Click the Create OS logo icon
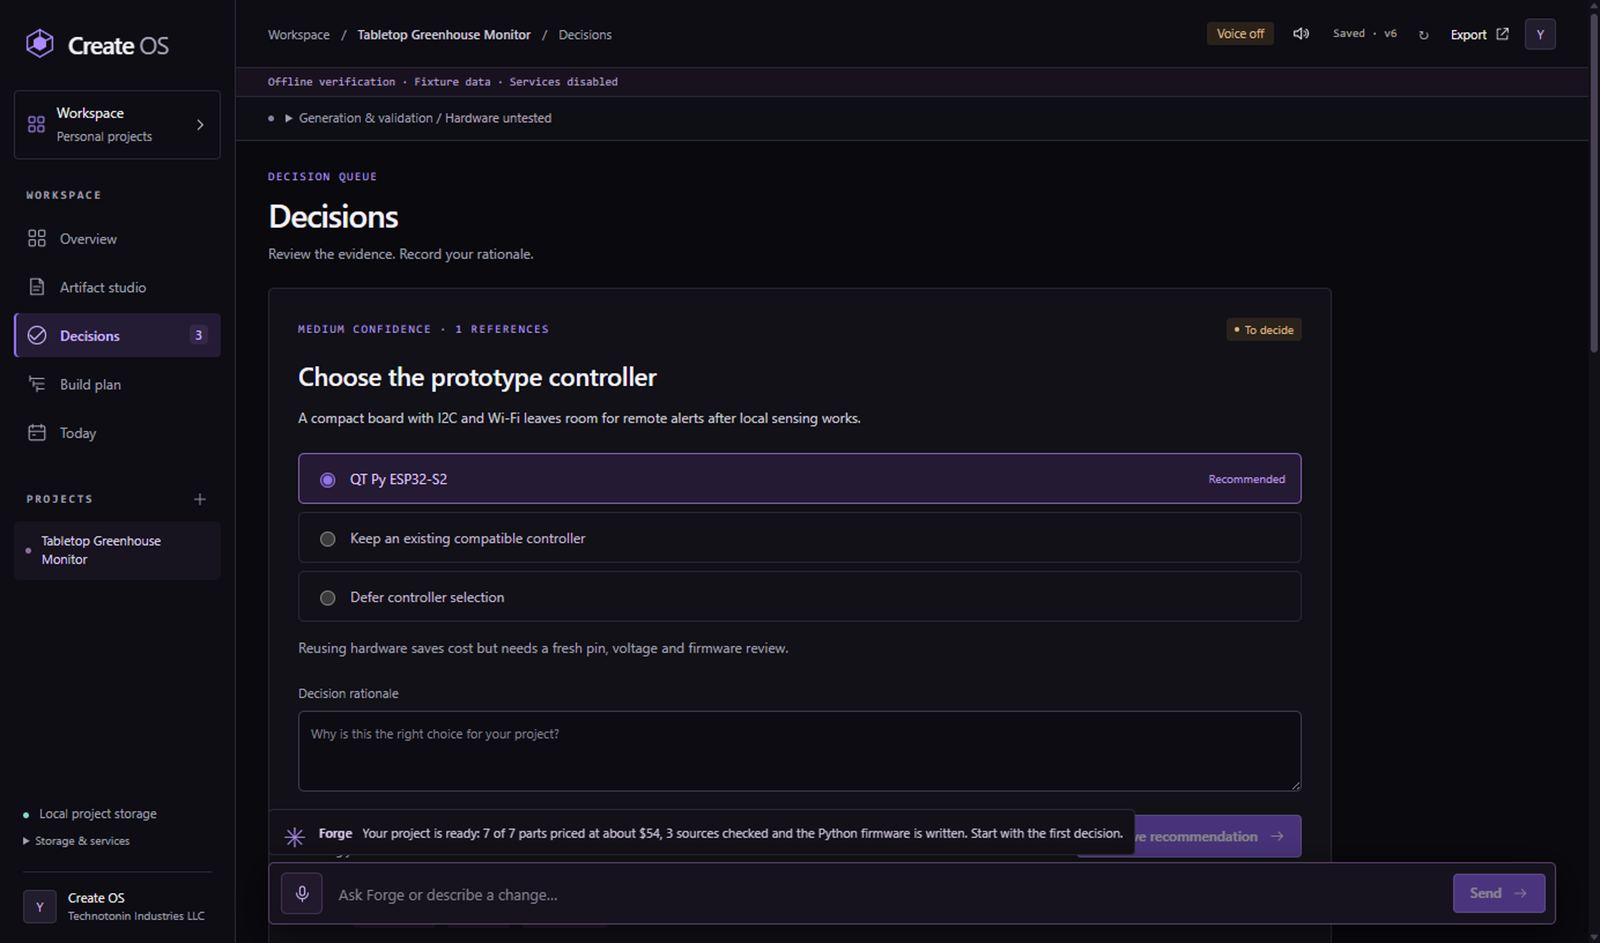The image size is (1600, 943). 40,44
